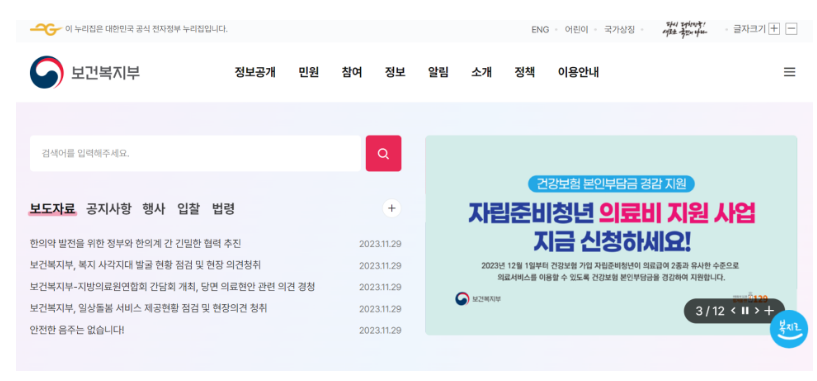Open the 국가상징 link
This screenshot has height=381, width=817.
click(620, 30)
